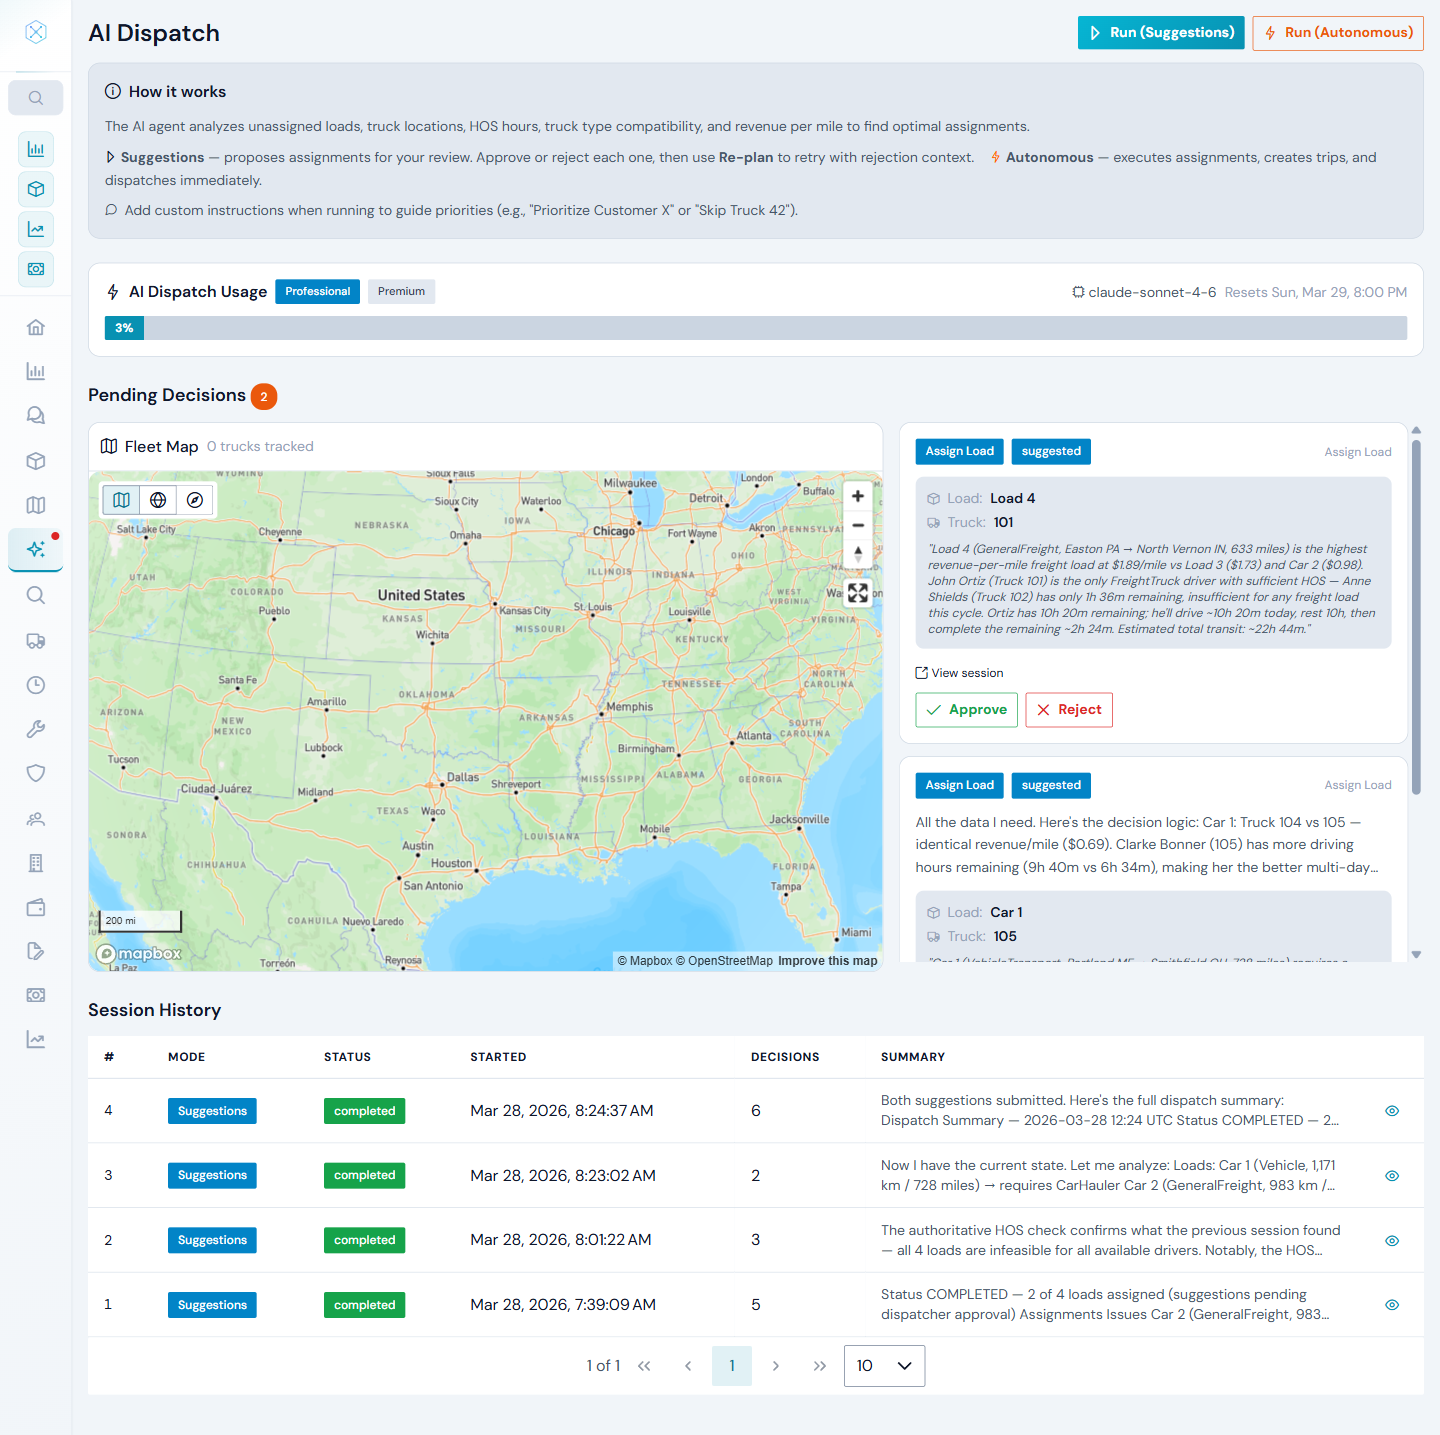Open the bottom trend chart sidebar icon
This screenshot has width=1440, height=1435.
coord(36,1039)
